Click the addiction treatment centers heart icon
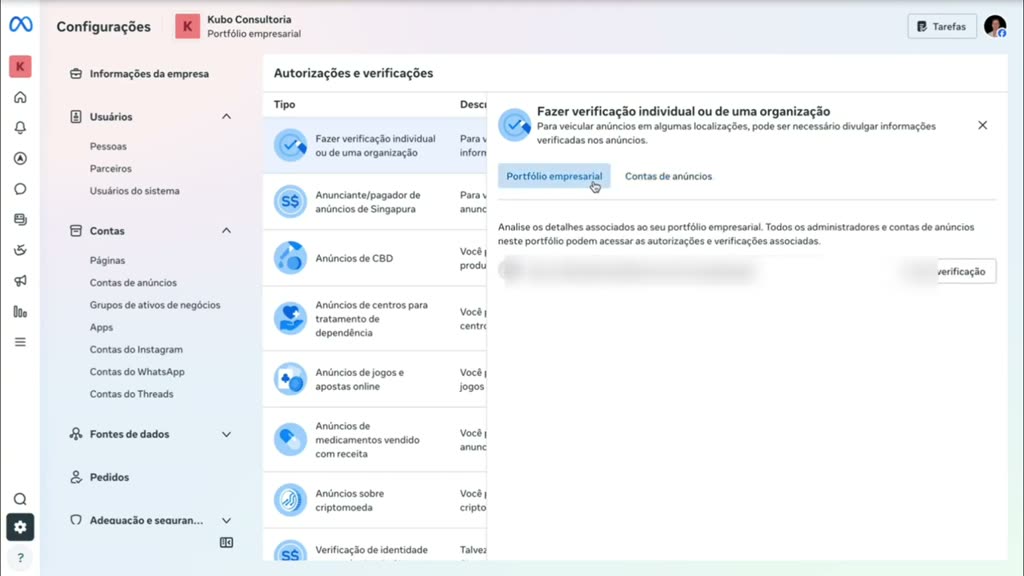 290,319
